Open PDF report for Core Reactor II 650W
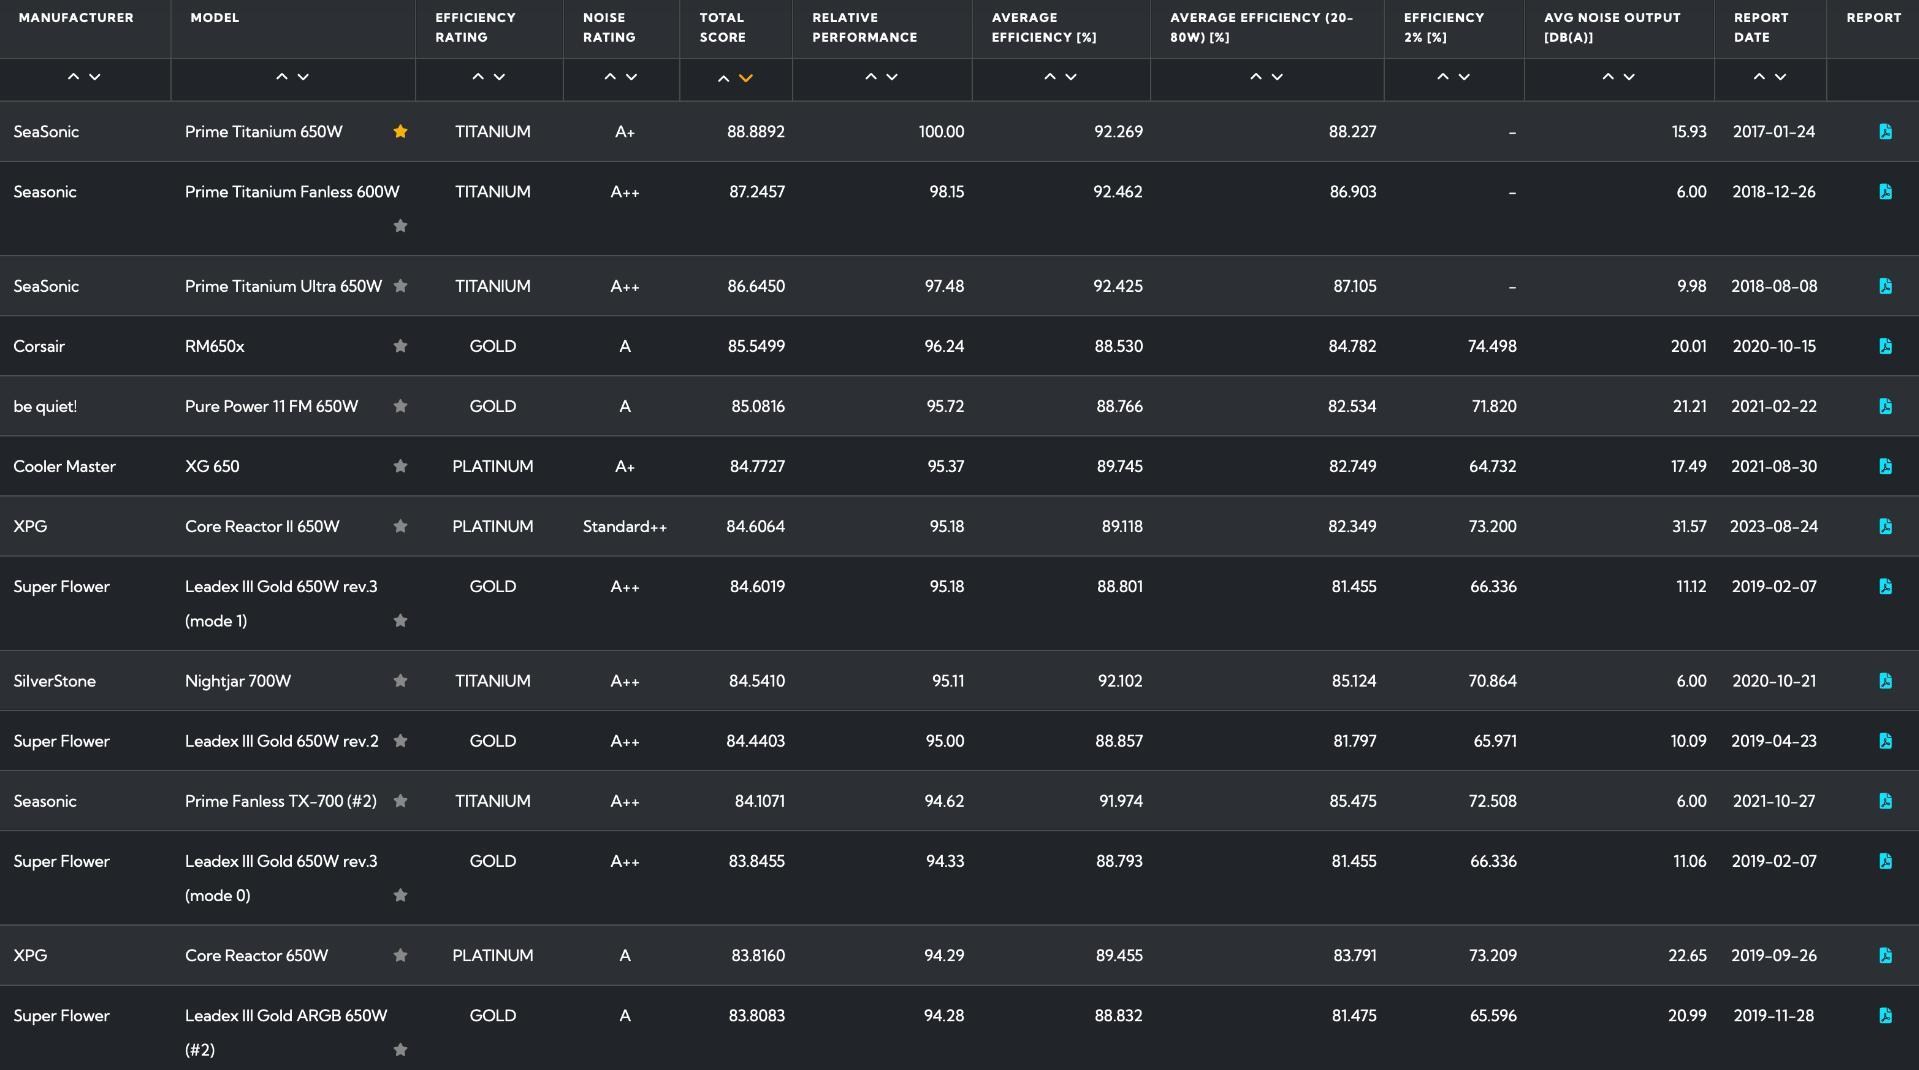The width and height of the screenshot is (1919, 1070). [1885, 526]
